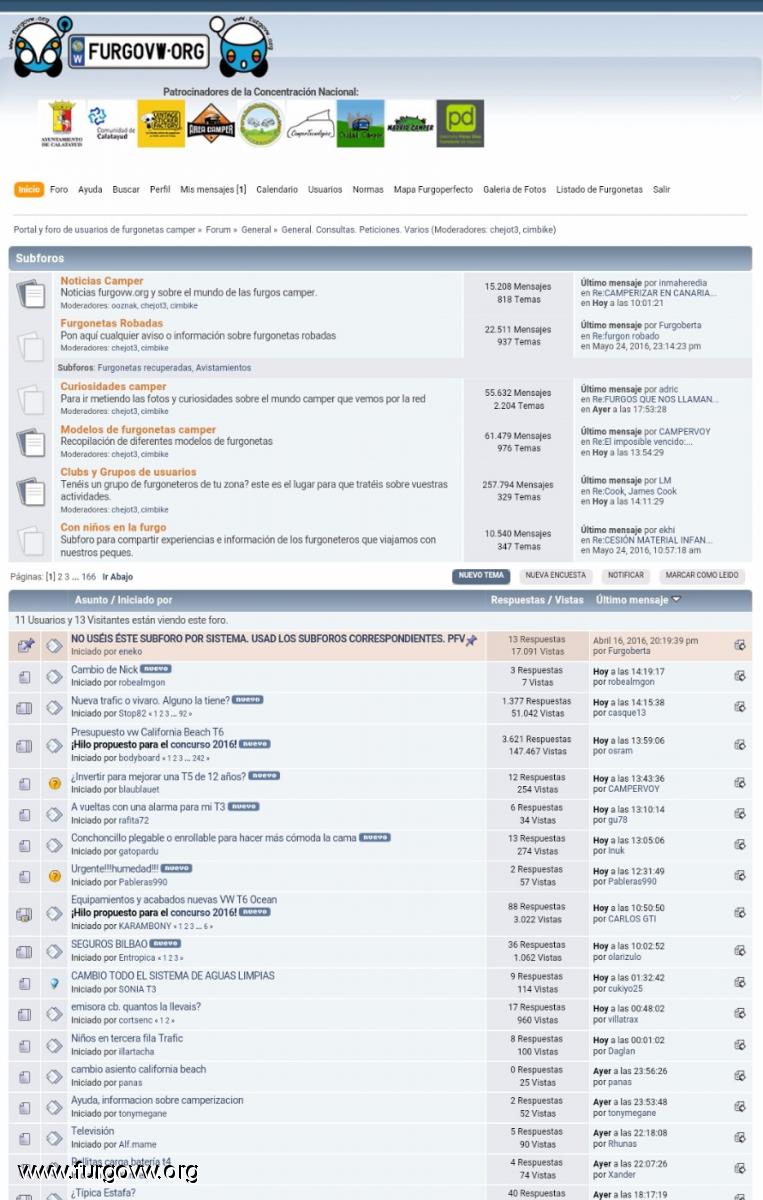The image size is (763, 1200).
Task: Open Mis mensajes [1] in the menu
Action: tap(213, 189)
